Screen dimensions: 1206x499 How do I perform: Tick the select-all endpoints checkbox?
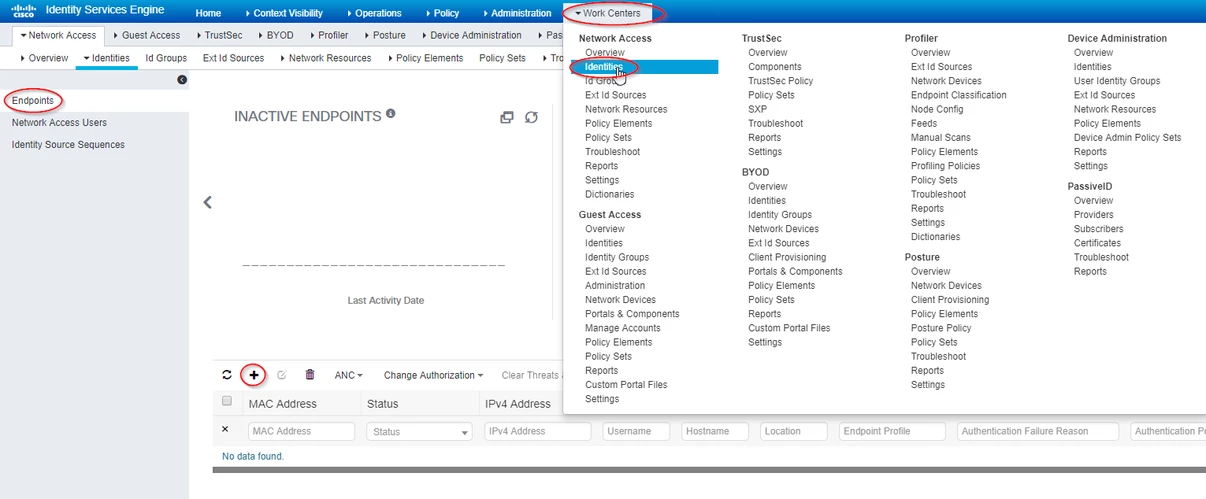[x=227, y=401]
